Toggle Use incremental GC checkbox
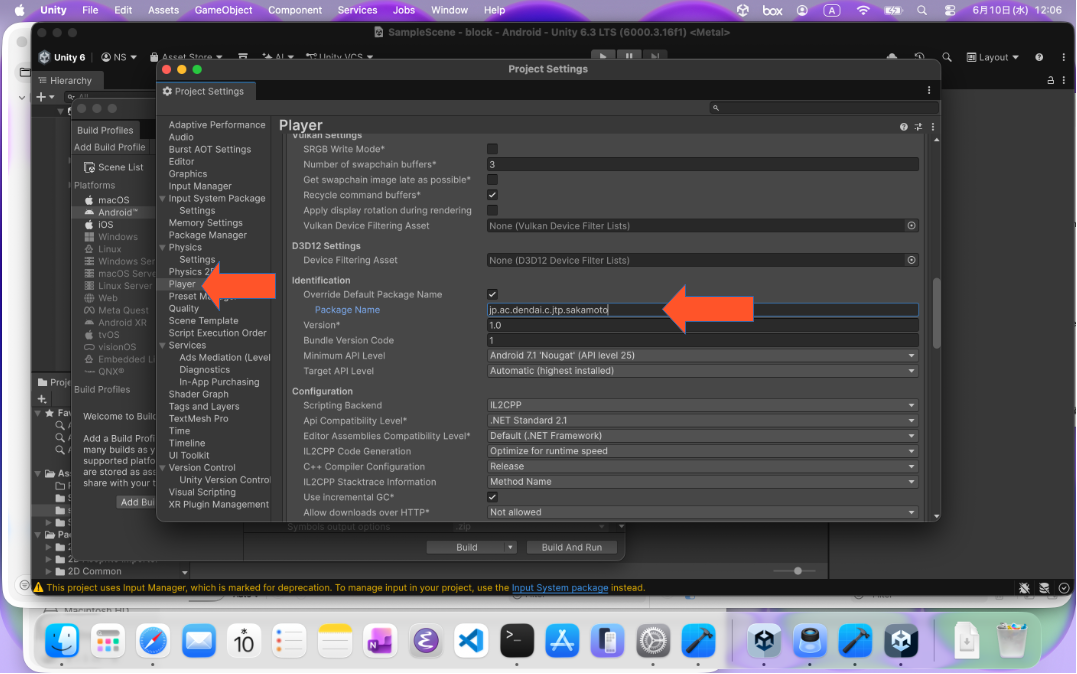Viewport: 1077px width, 674px height. 492,497
